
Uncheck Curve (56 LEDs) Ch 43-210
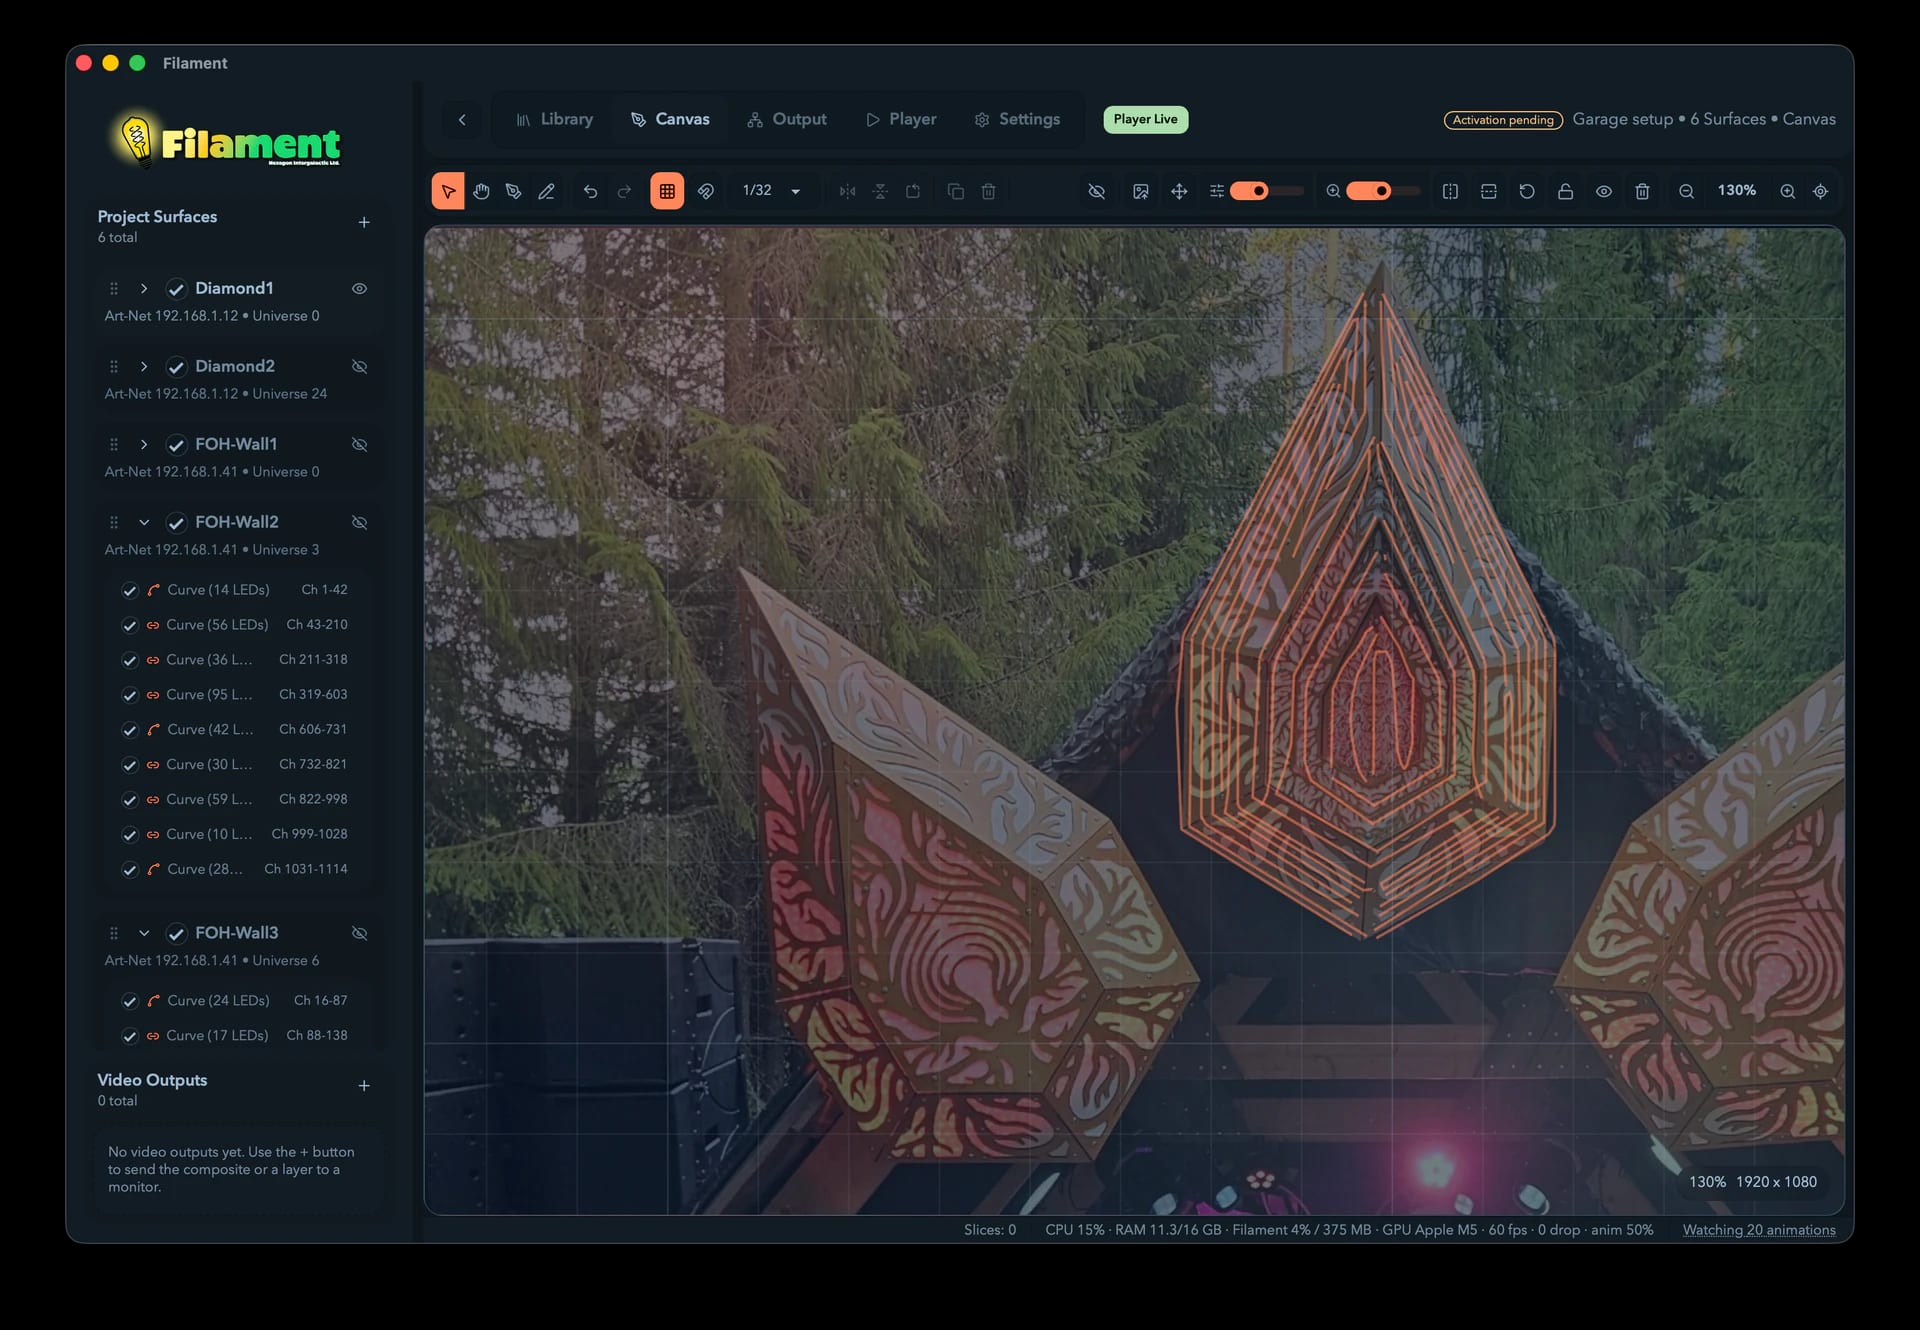pos(129,625)
